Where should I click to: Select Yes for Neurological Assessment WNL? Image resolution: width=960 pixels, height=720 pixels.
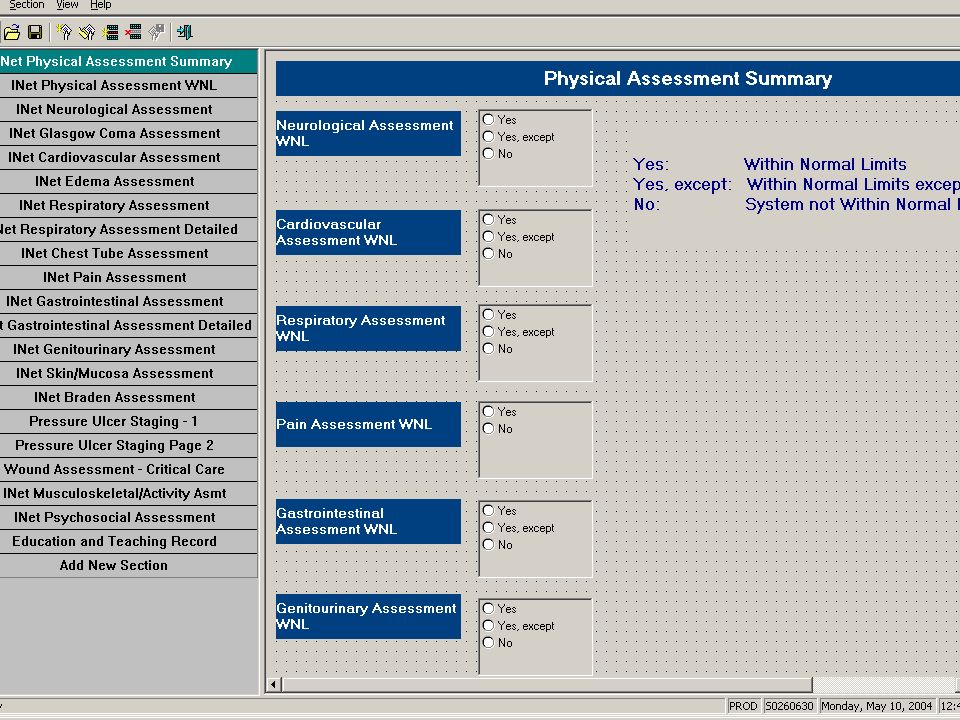pos(488,119)
